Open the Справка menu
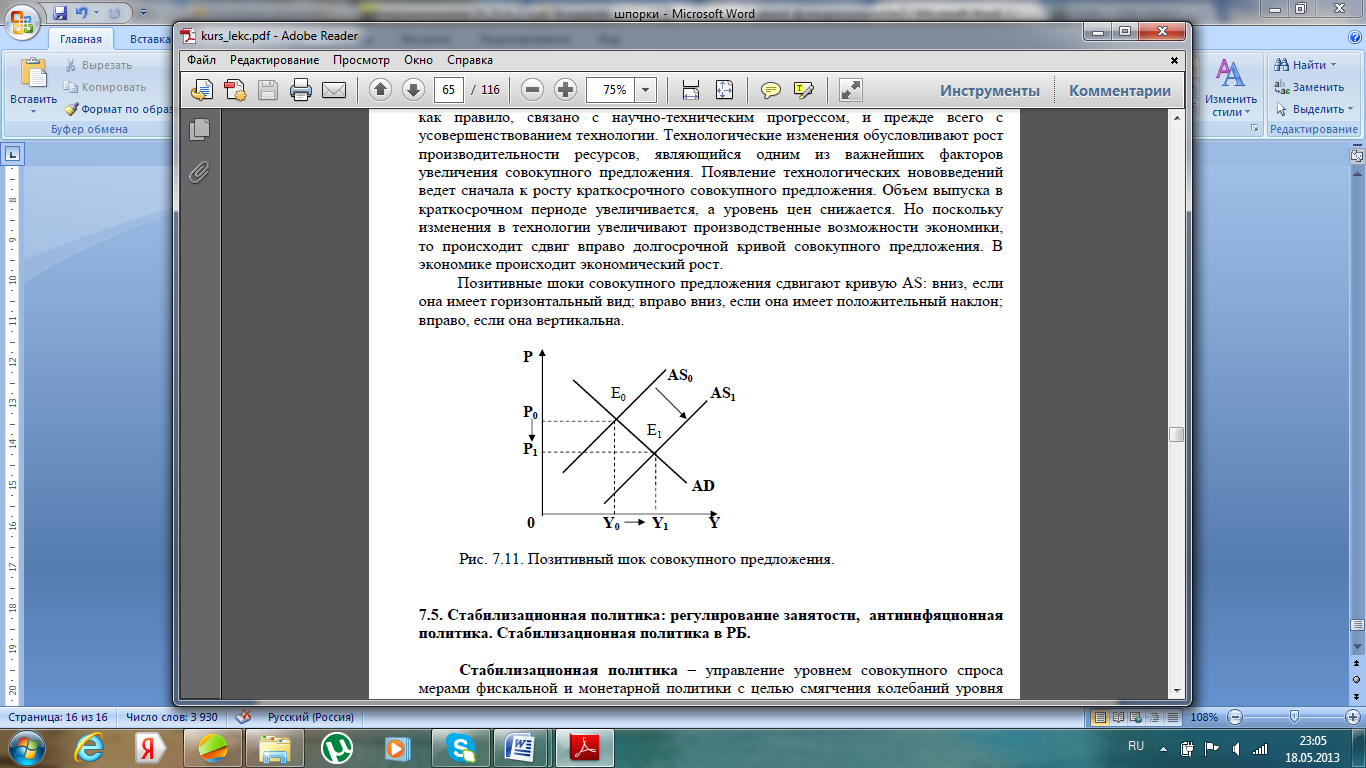 pos(470,60)
